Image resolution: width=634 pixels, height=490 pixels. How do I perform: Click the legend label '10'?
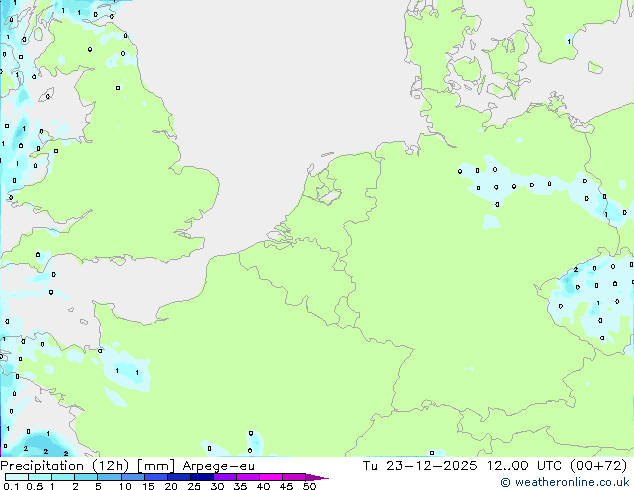coord(125,486)
